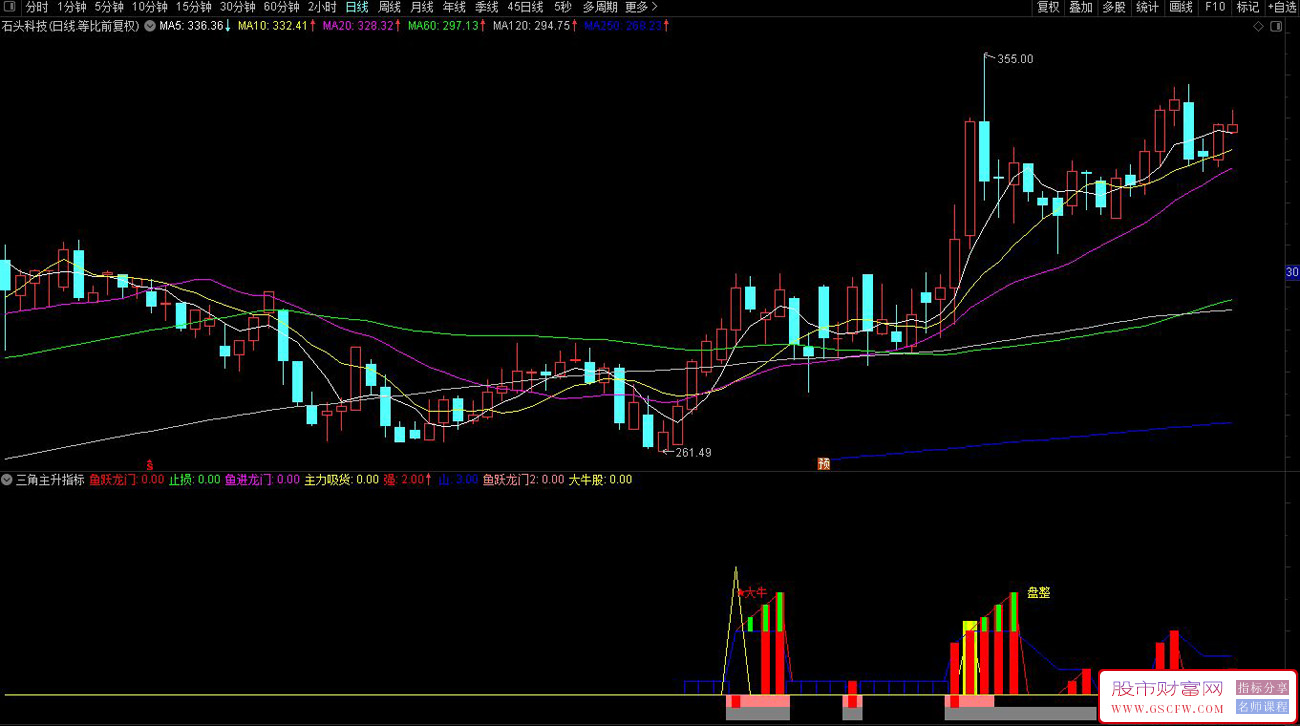Open the 统计 statistics tool
This screenshot has height=726, width=1300.
point(1147,7)
